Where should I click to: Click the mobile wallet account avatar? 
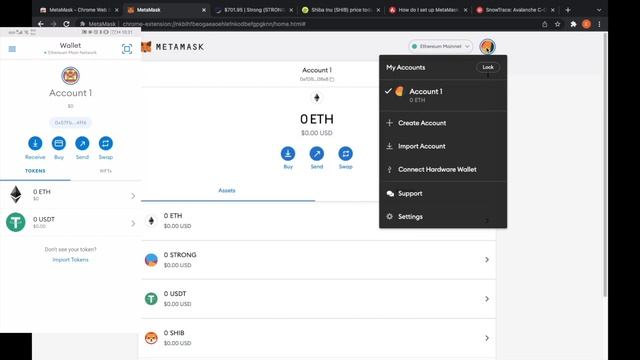coord(70,76)
